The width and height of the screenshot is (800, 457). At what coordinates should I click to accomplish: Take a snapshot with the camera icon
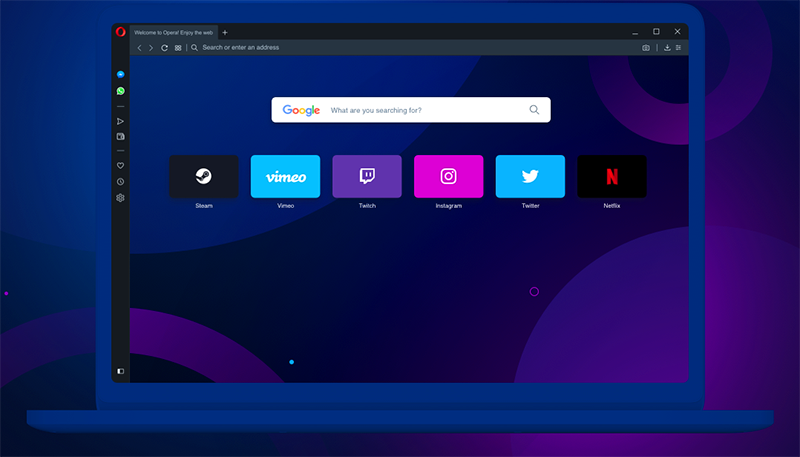(x=646, y=47)
